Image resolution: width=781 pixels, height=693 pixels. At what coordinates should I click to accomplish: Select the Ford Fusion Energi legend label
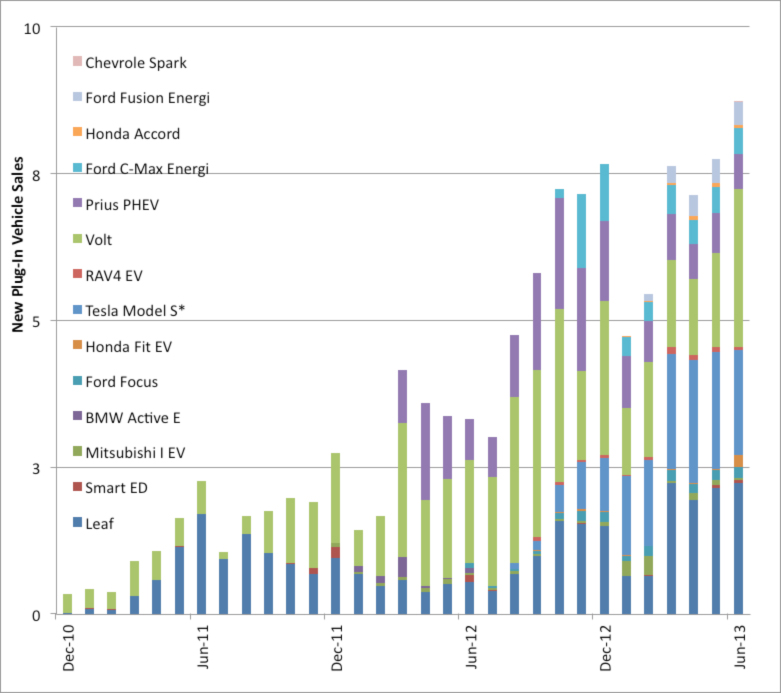147,98
